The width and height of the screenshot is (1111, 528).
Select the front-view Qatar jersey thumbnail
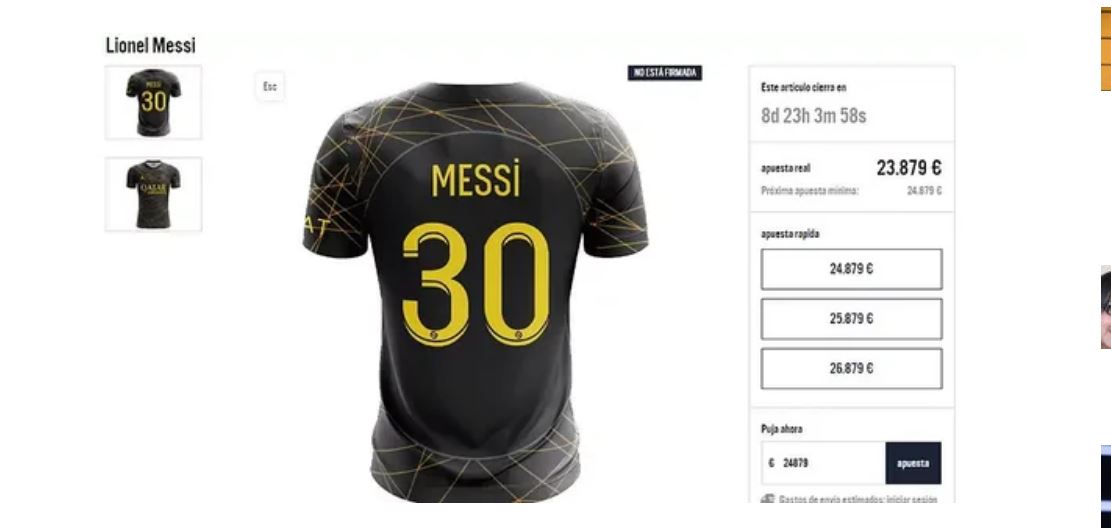(154, 194)
